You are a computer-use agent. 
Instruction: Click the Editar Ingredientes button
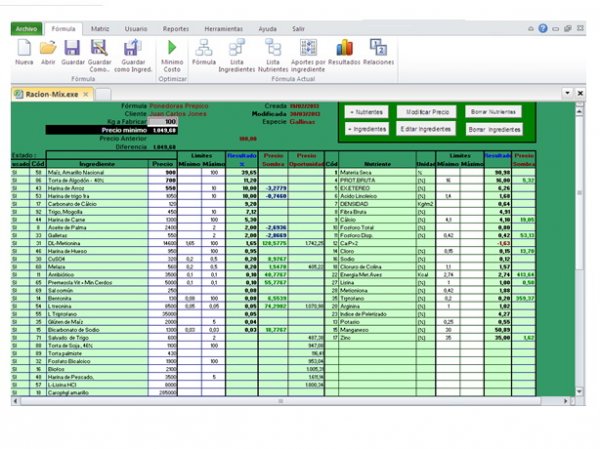coord(425,129)
